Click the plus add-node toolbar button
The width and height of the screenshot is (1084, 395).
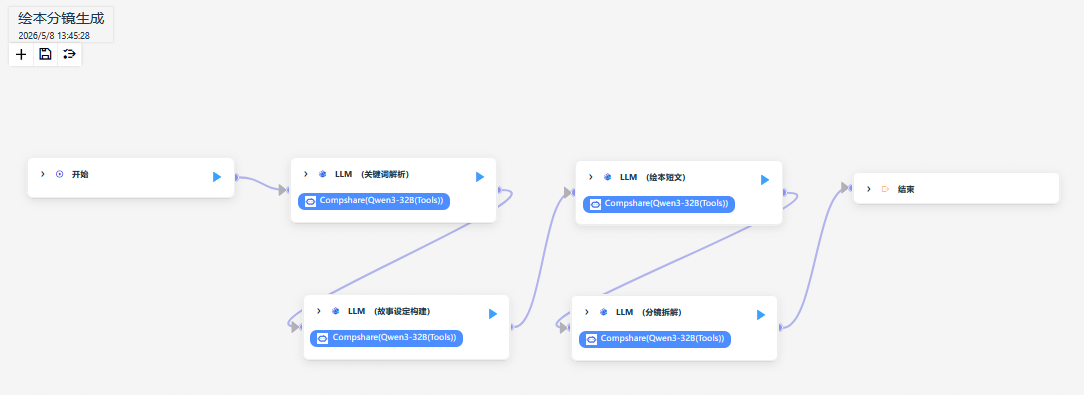(x=21, y=54)
